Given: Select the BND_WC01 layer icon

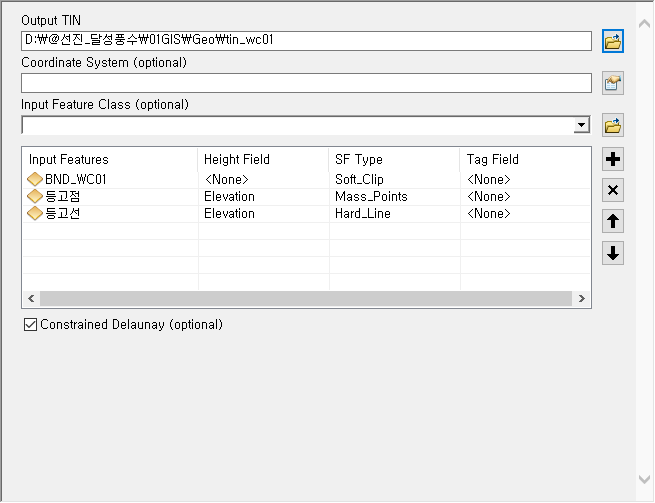Looking at the screenshot, I should coord(35,179).
